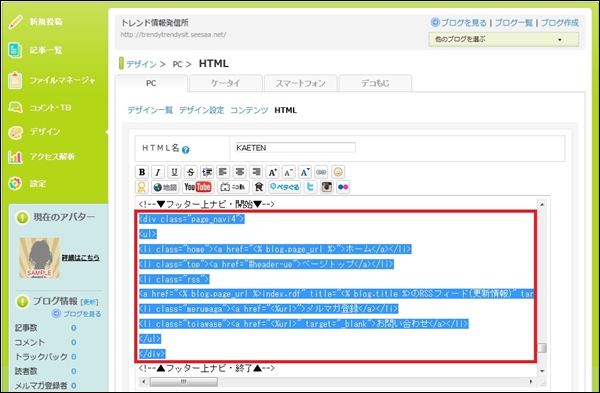Click the award ribbon icon
This screenshot has height=393, width=600.
click(x=142, y=187)
